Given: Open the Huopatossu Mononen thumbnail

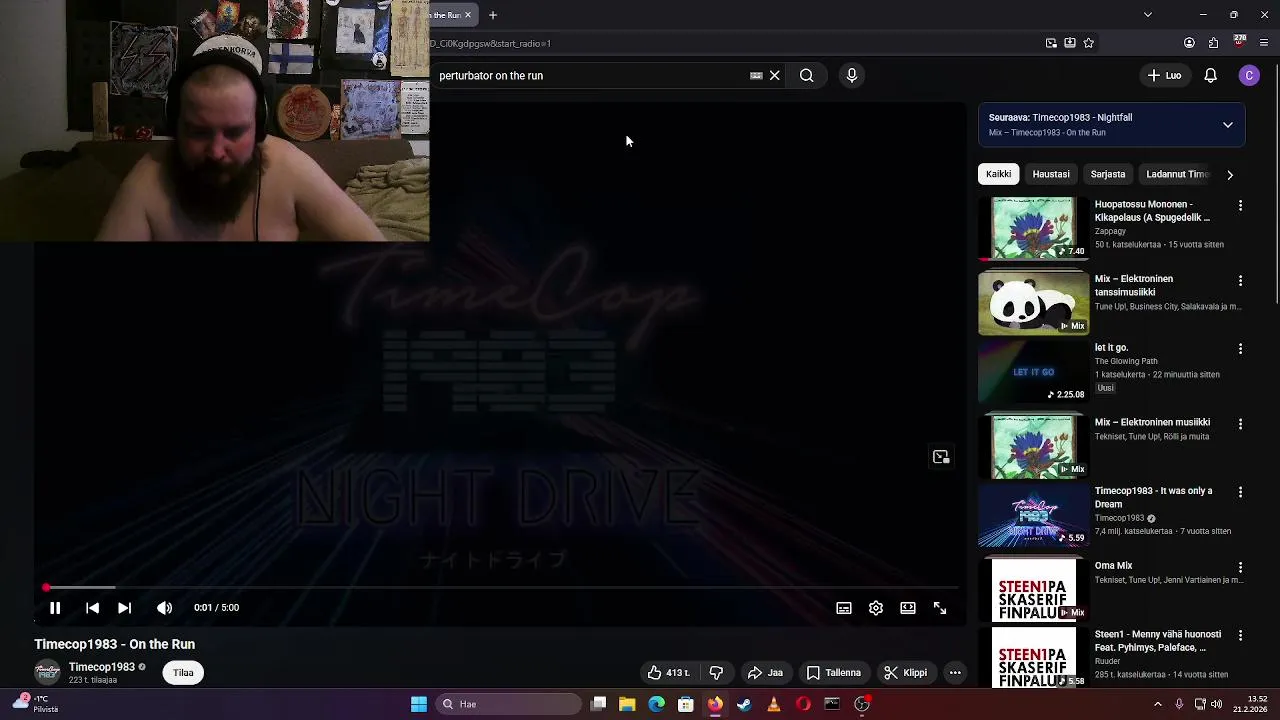Looking at the screenshot, I should pos(1033,228).
